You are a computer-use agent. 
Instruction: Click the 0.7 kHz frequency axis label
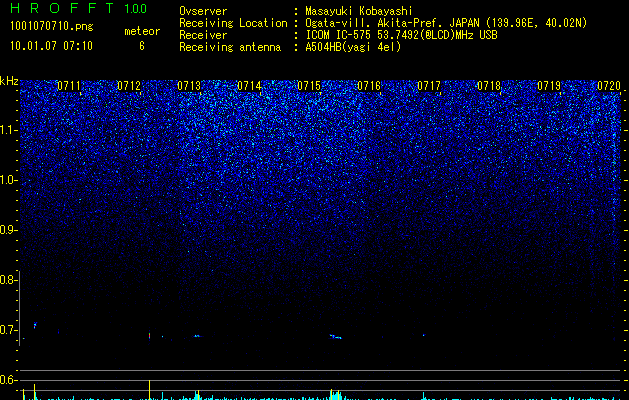click(9, 330)
